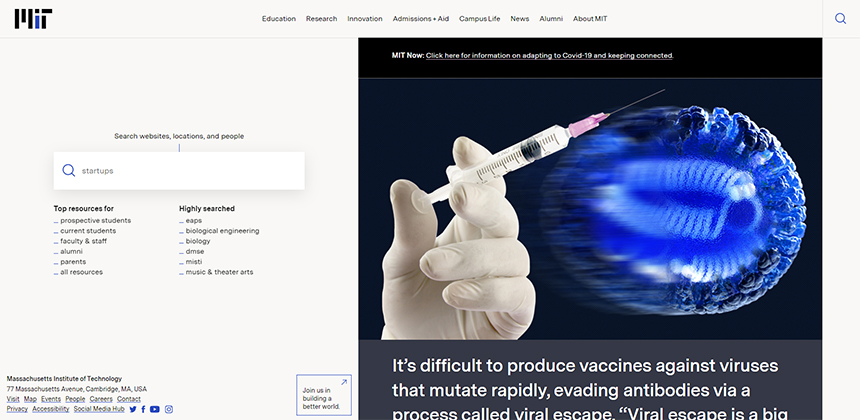Select highly searched 'biological engineering'
Image resolution: width=860 pixels, height=420 pixels.
(222, 231)
